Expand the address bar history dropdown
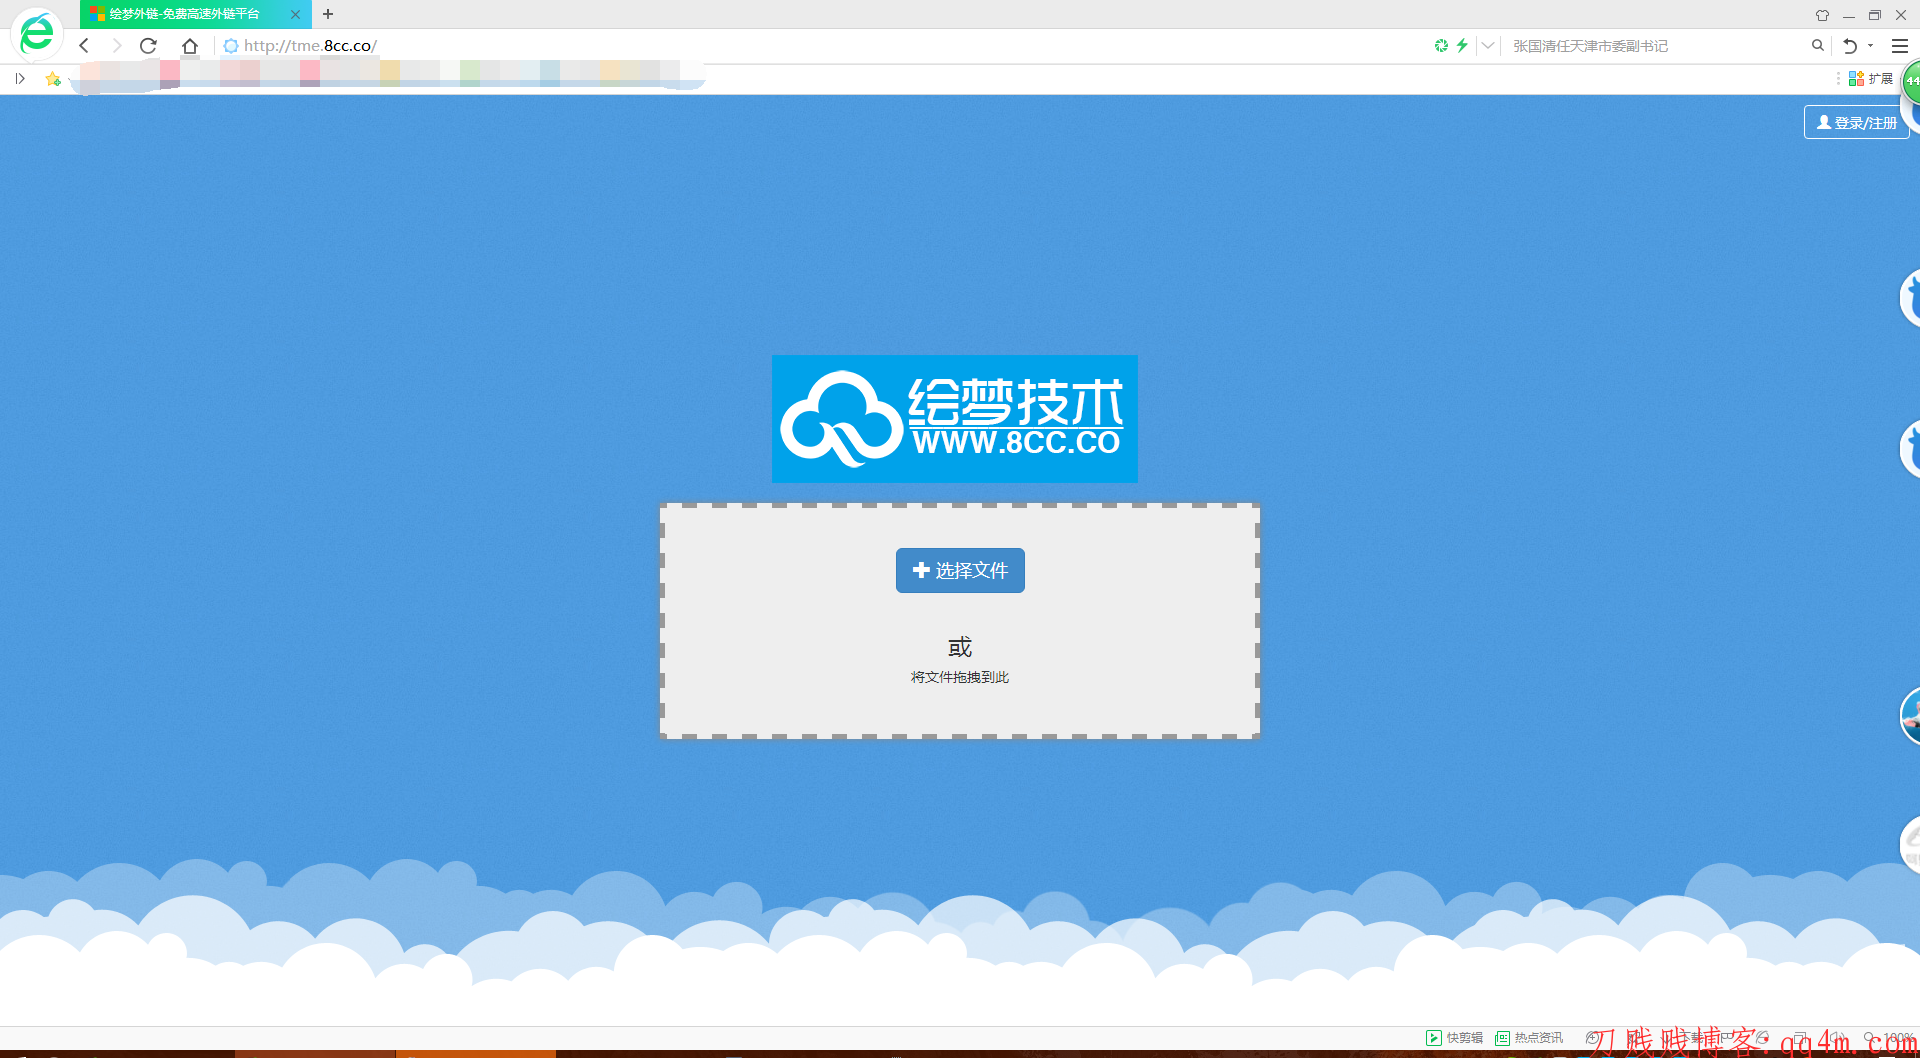 1488,46
